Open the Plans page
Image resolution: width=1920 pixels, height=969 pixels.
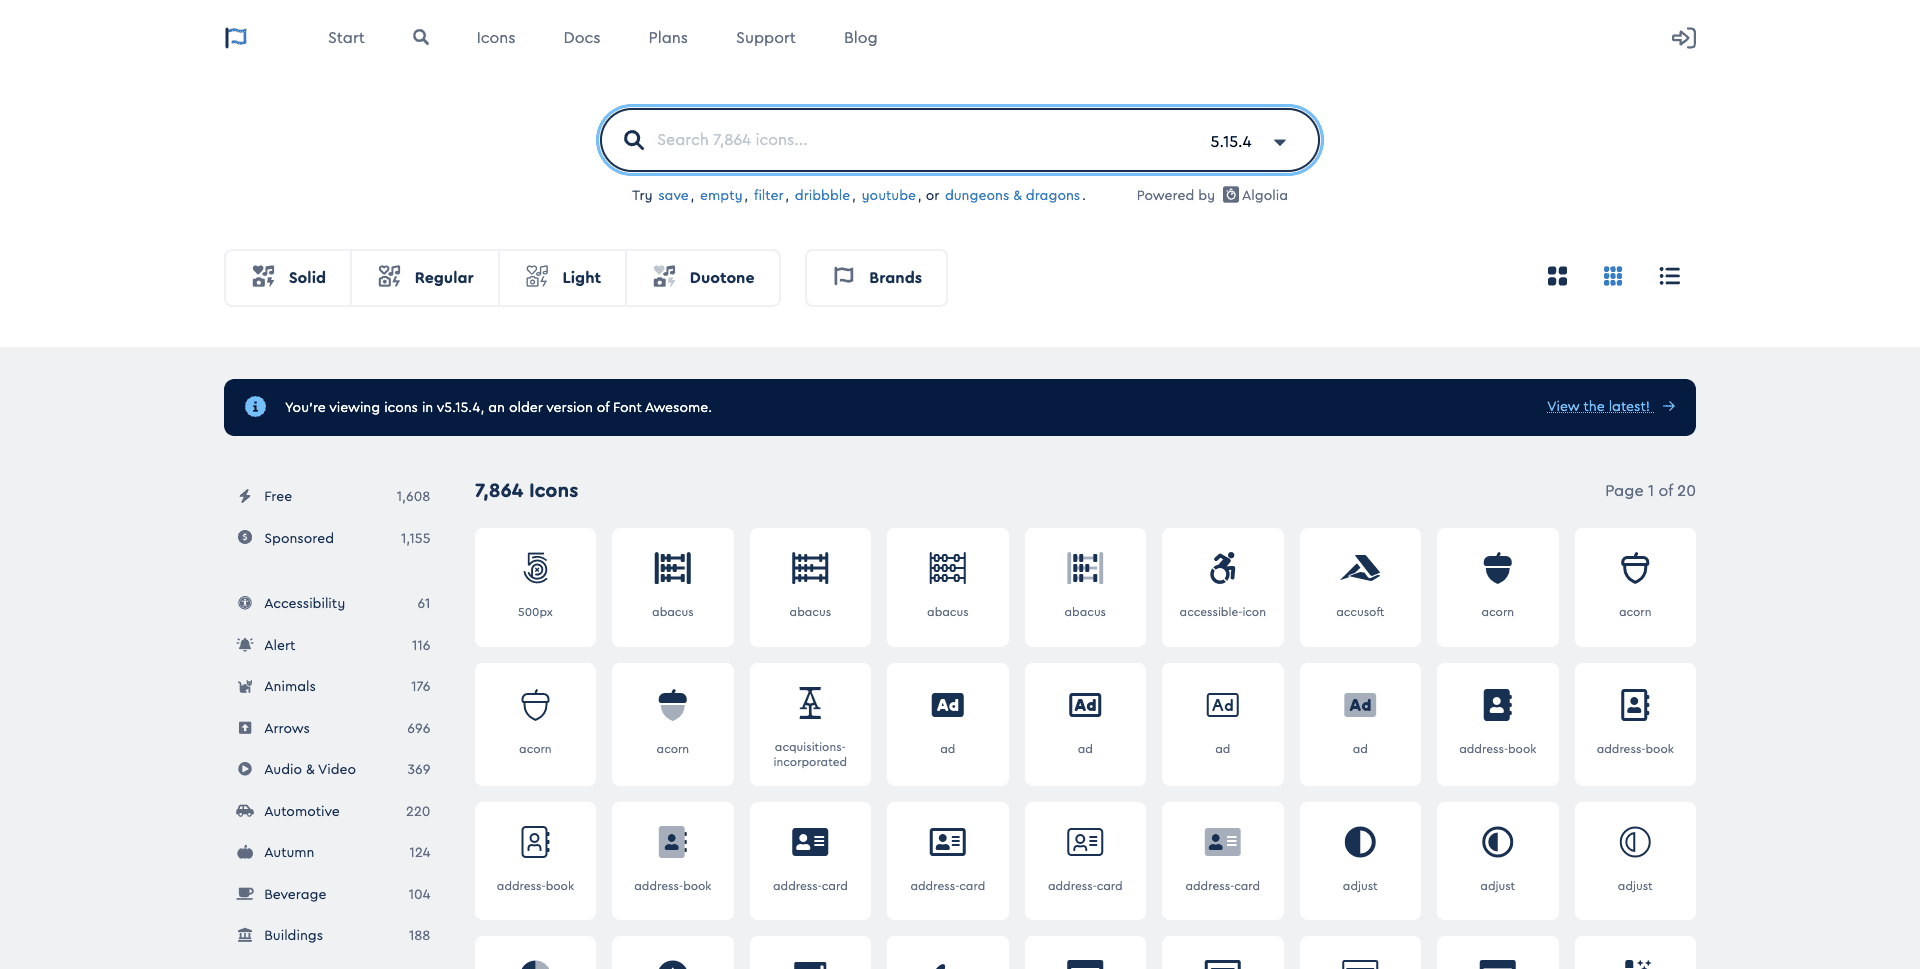click(668, 38)
